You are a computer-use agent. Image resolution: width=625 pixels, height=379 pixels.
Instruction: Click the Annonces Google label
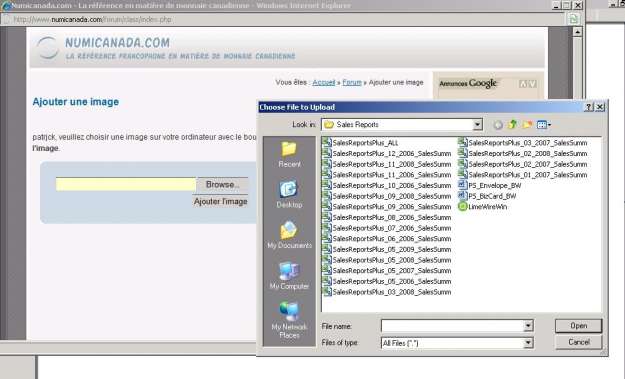[468, 83]
